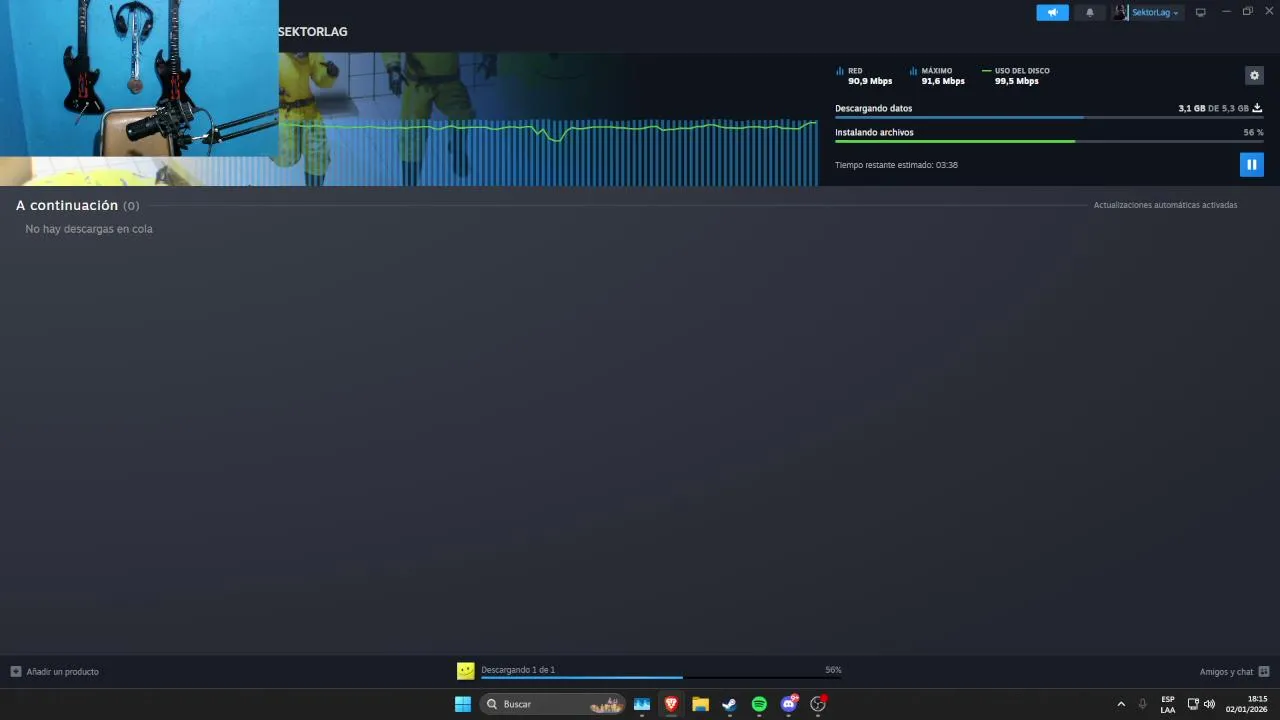Expand the SektorLag account dropdown

pos(1155,12)
